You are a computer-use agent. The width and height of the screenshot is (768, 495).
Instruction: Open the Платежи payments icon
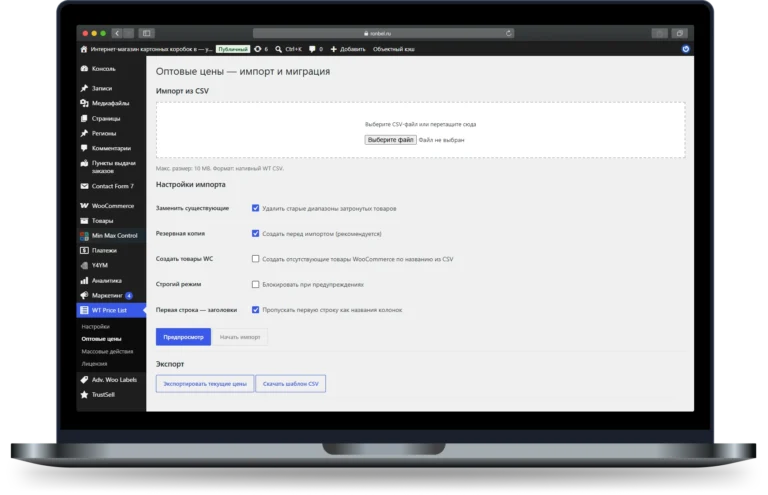click(84, 251)
